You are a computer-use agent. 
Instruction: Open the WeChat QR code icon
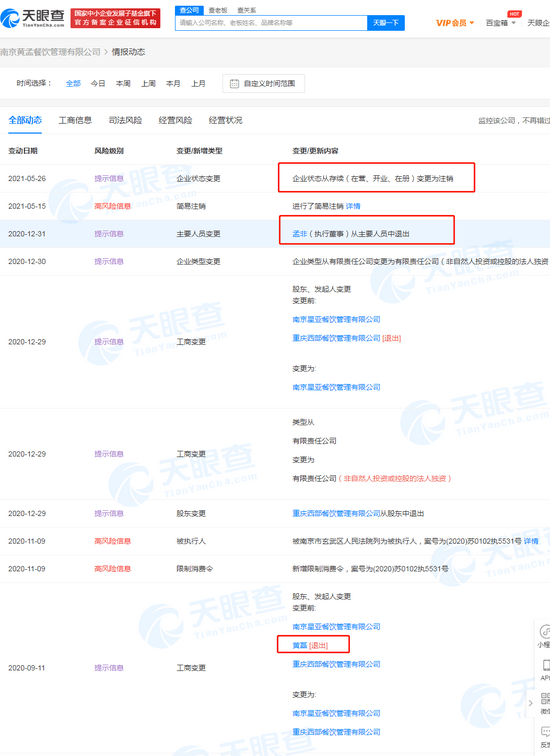(545, 698)
